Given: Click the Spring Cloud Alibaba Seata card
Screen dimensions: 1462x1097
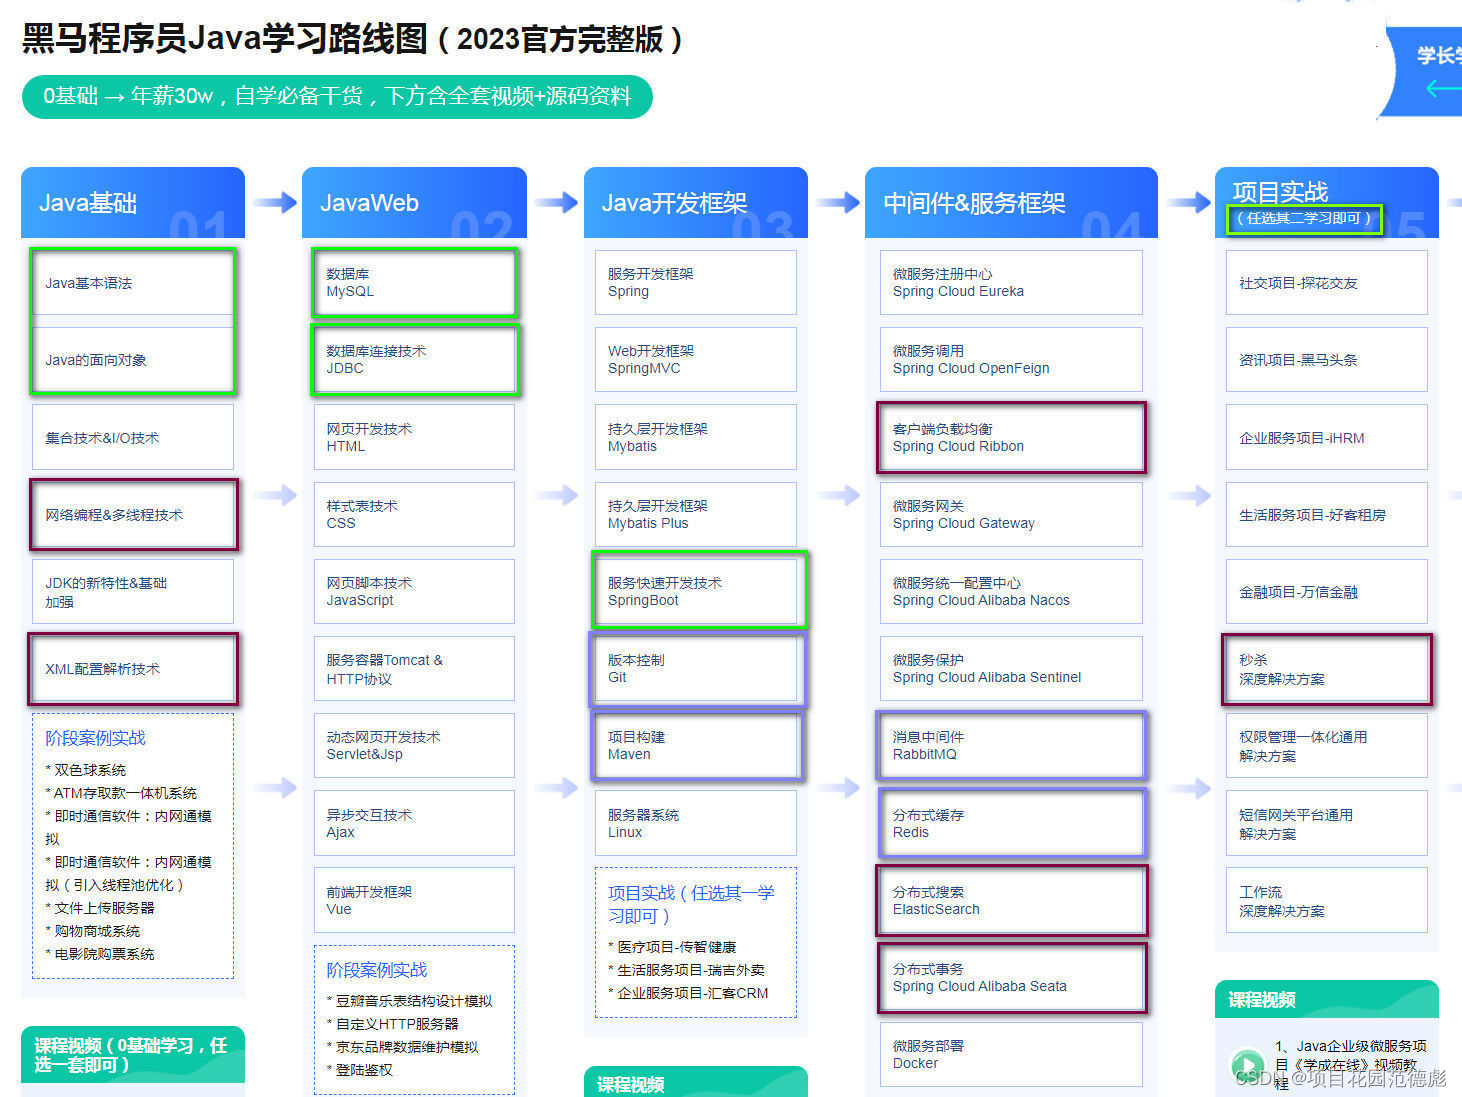Looking at the screenshot, I should 1011,977.
